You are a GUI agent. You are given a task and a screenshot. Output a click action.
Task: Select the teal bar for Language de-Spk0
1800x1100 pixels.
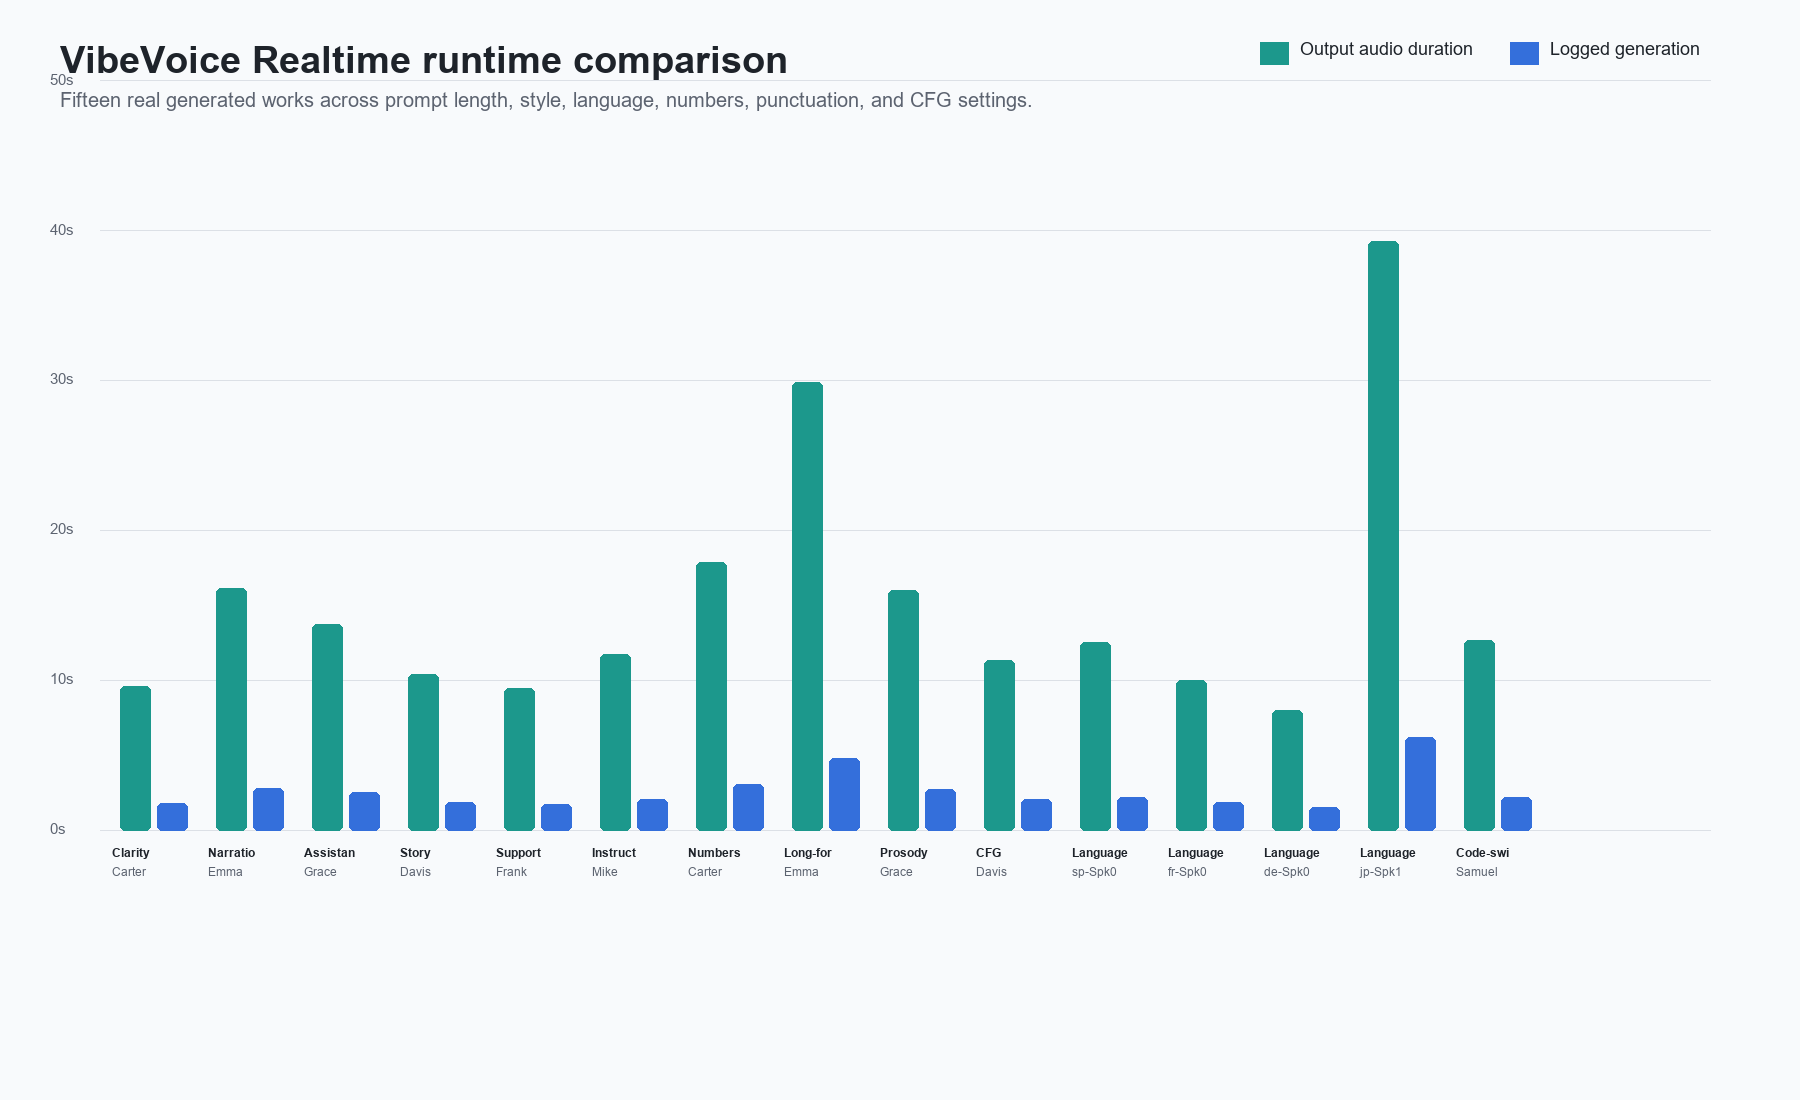(x=1287, y=770)
